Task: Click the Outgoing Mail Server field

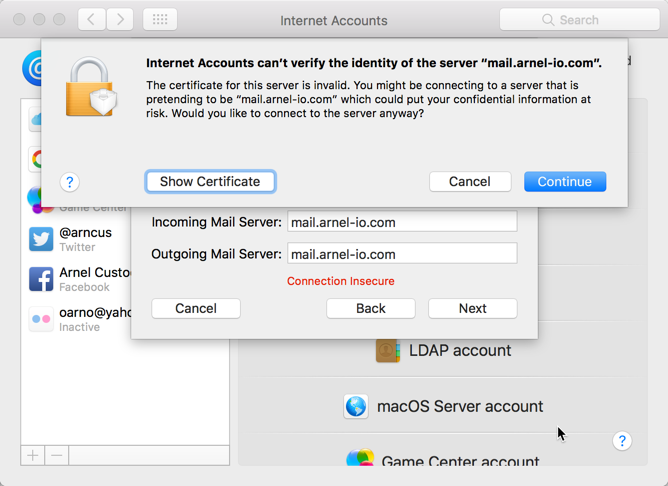Action: coord(402,254)
